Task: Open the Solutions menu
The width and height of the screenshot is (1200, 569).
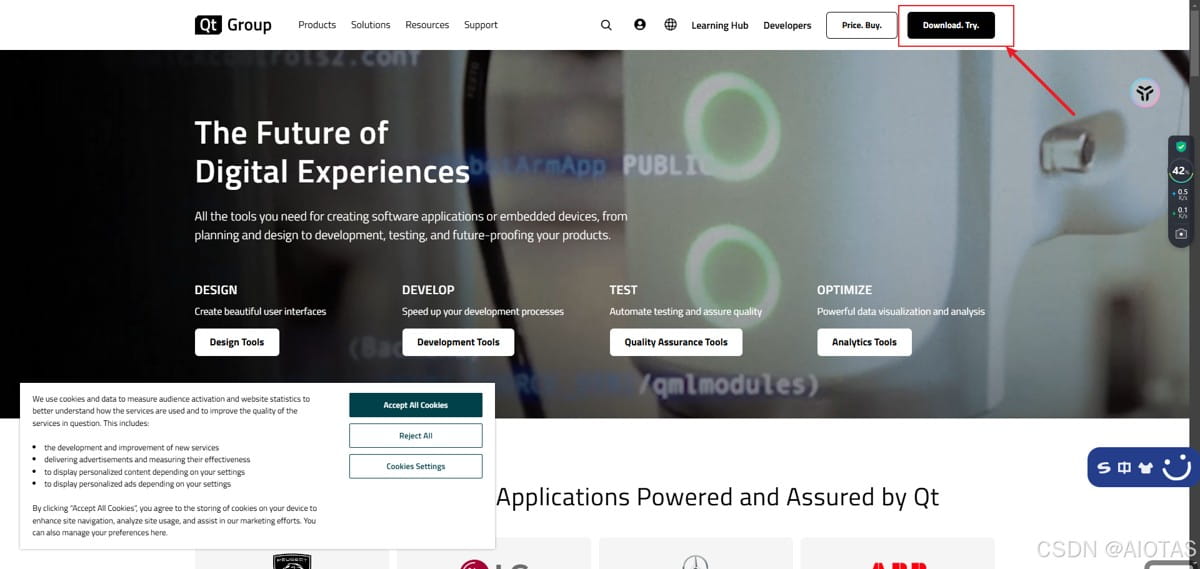Action: [370, 25]
